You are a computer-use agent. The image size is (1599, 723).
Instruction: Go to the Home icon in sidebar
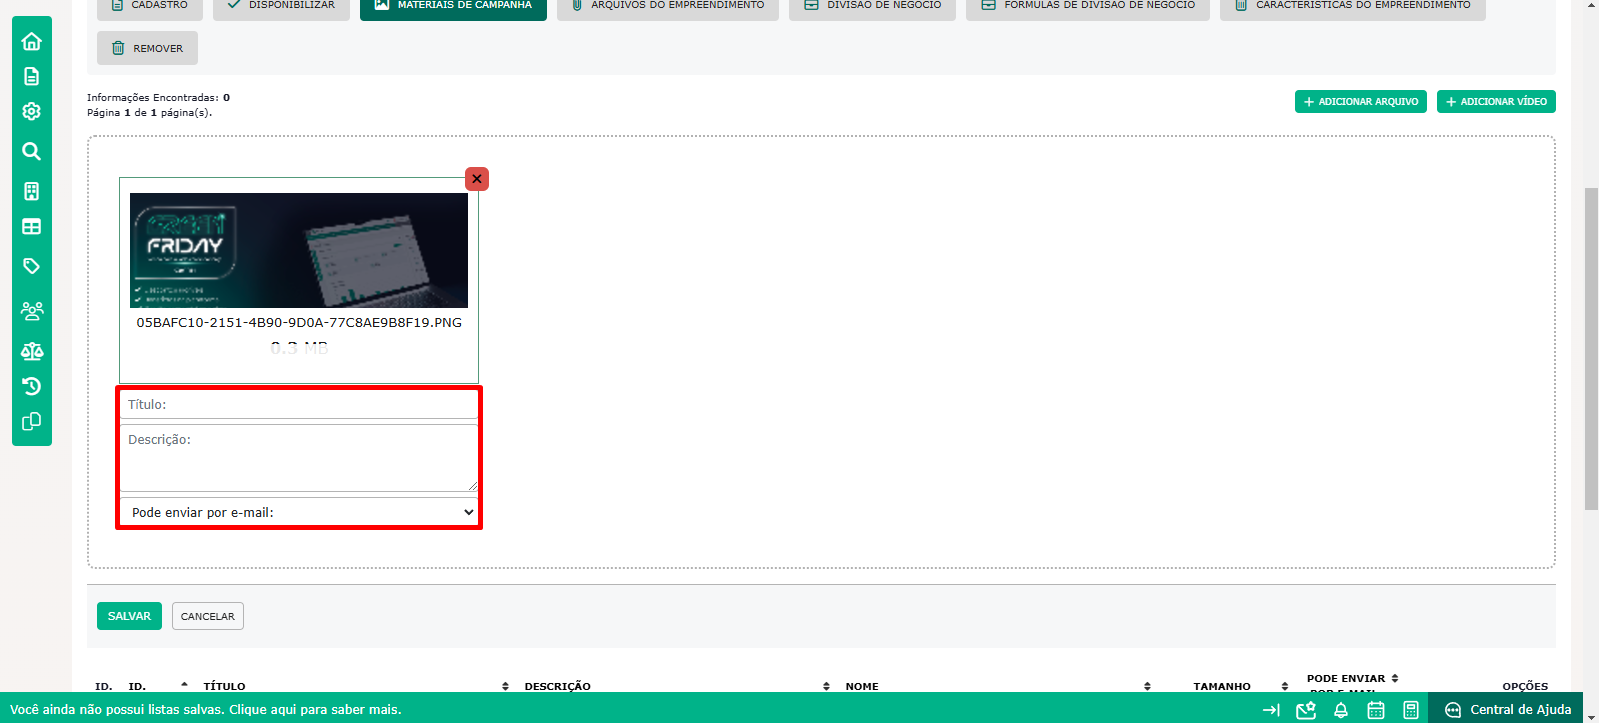tap(31, 41)
